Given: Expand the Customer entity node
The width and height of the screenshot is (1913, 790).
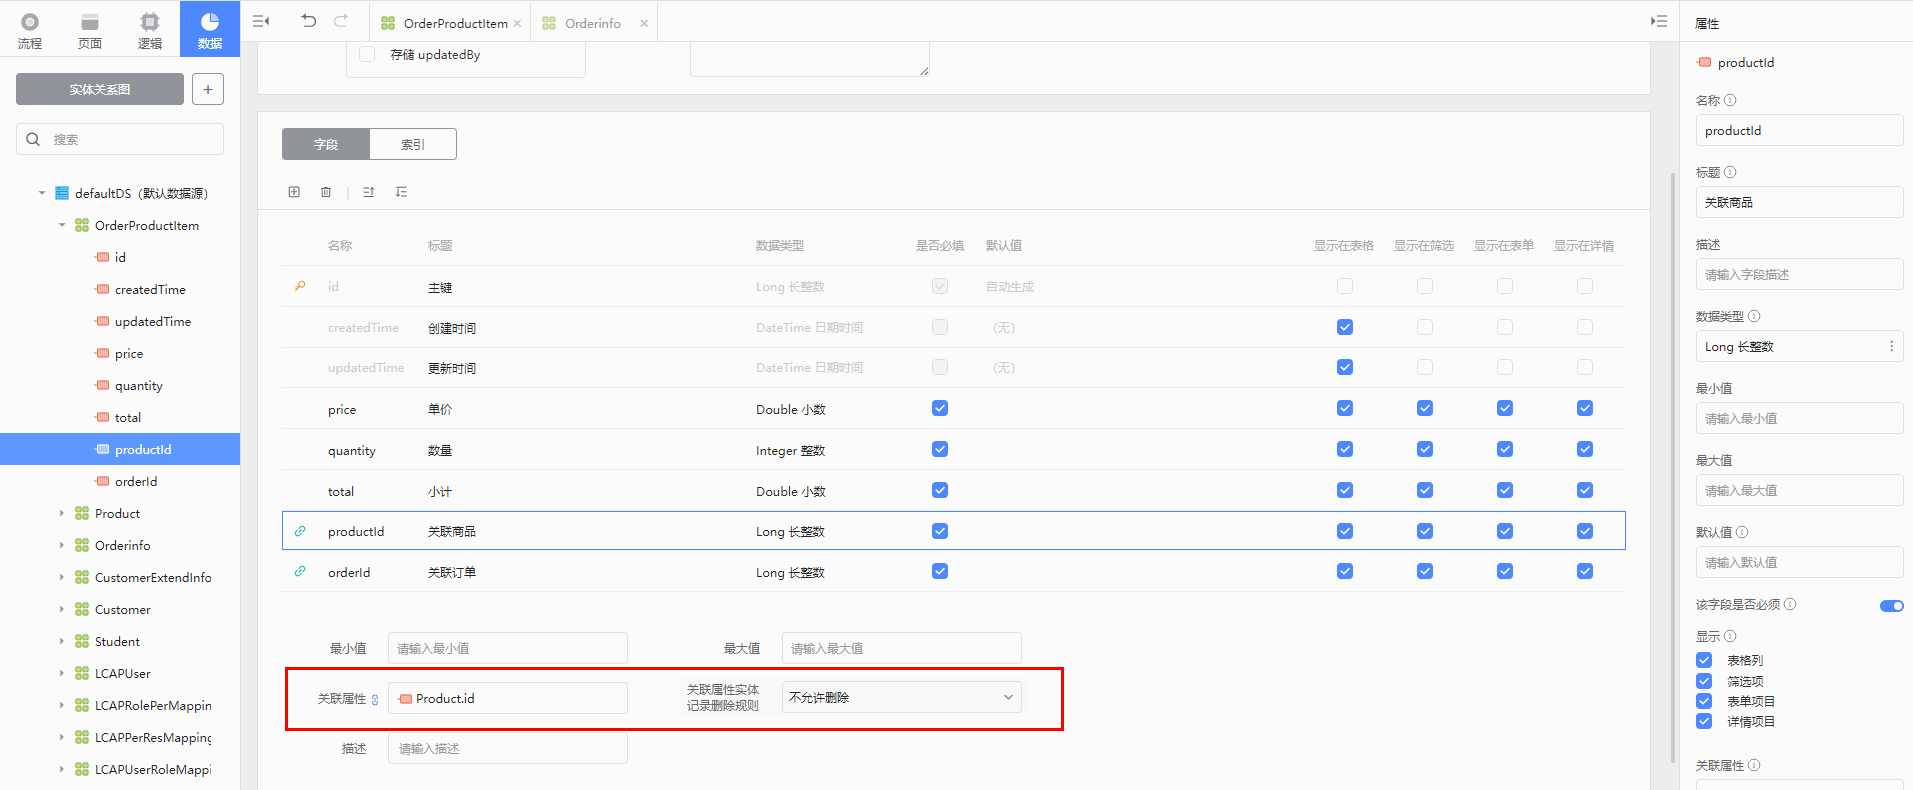Looking at the screenshot, I should pos(62,609).
